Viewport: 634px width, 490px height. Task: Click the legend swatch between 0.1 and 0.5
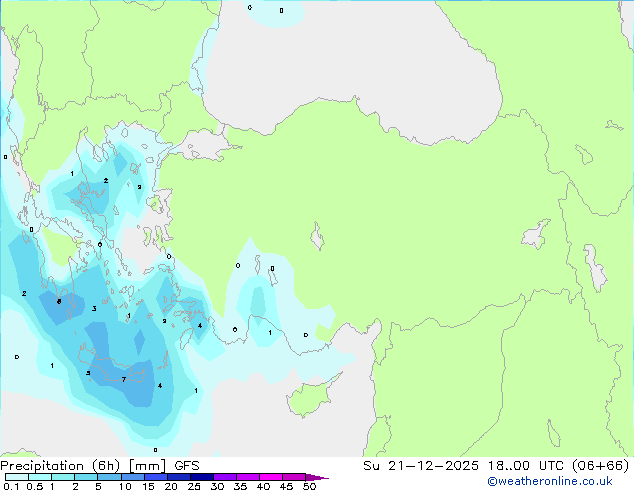[x=17, y=477]
